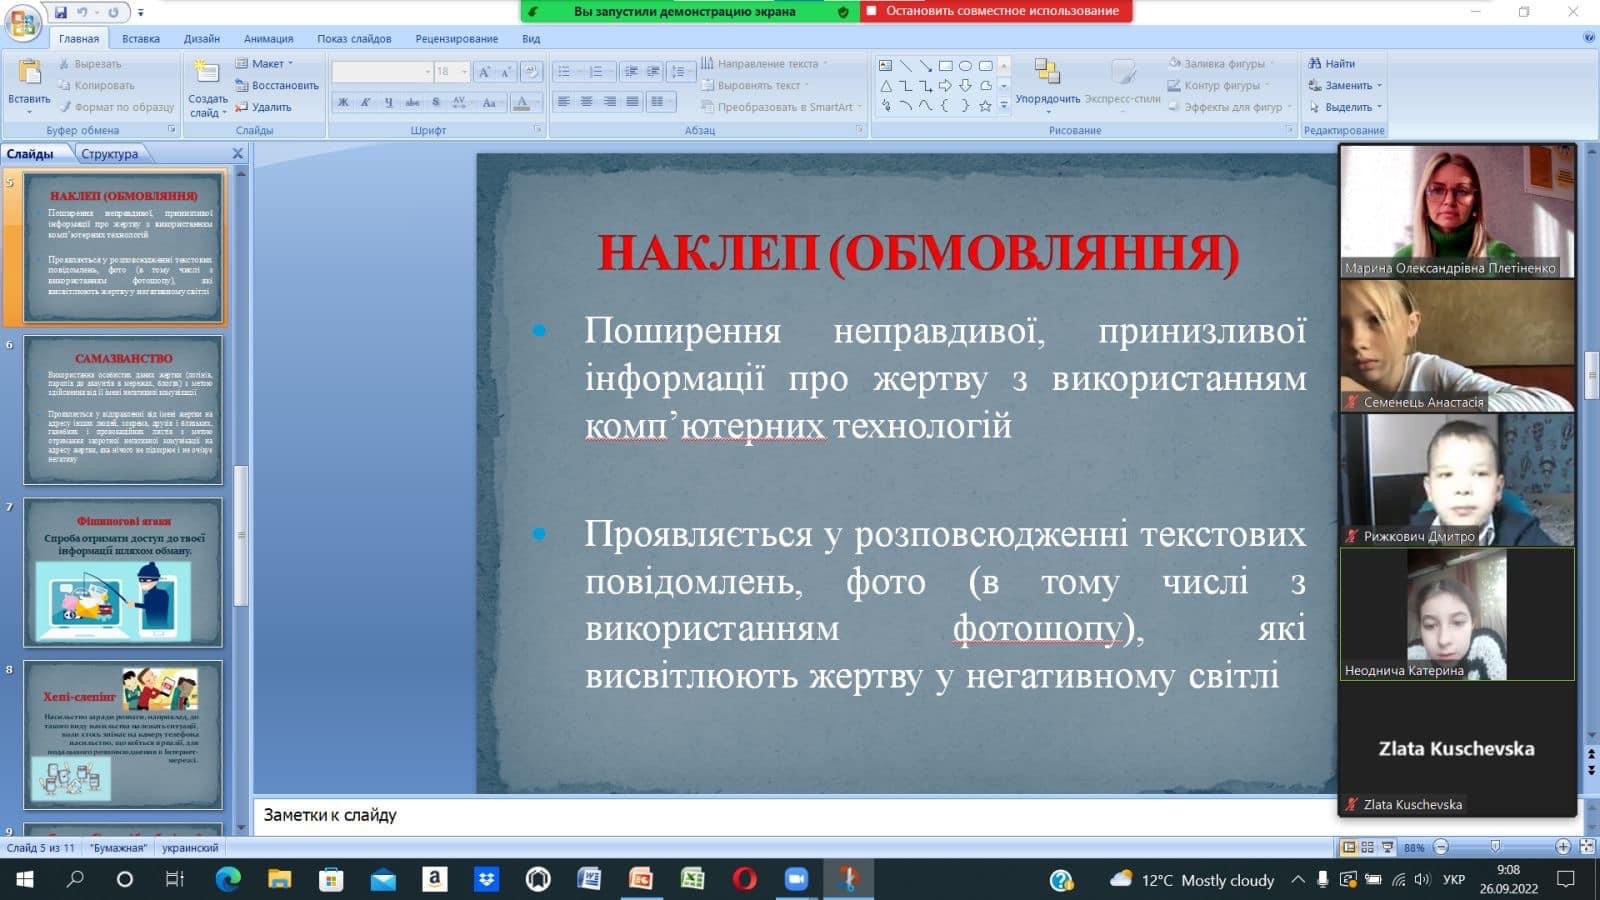Open Microsoft Edge in the taskbar

click(228, 879)
